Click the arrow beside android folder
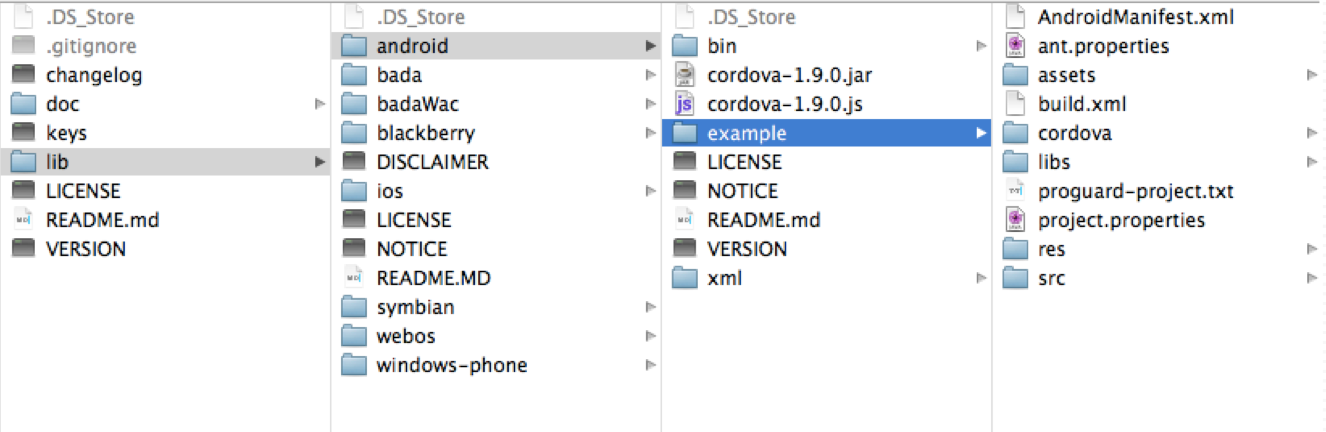This screenshot has height=432, width=1326. (x=650, y=46)
